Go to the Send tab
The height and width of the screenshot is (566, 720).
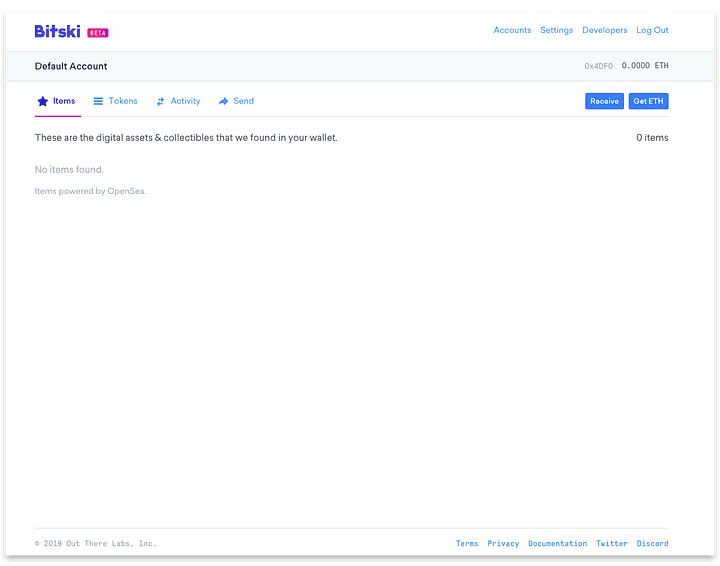(x=236, y=101)
